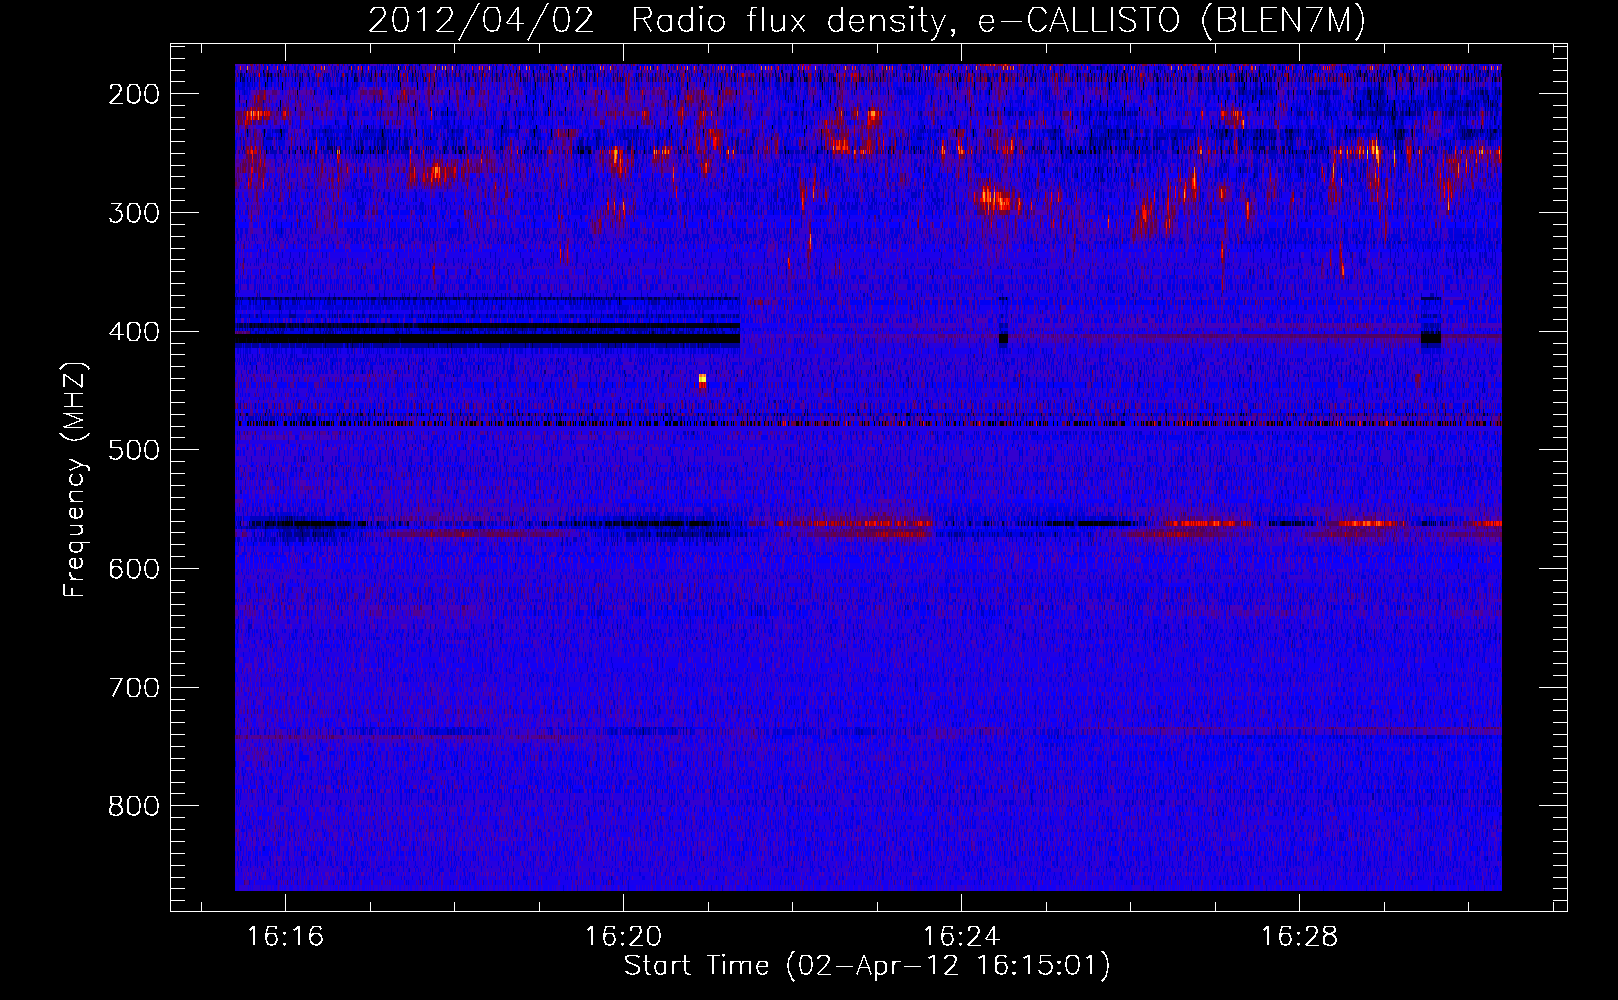Viewport: 1618px width, 1000px height.
Task: Click the 700 frequency tick label
Action: 134,688
